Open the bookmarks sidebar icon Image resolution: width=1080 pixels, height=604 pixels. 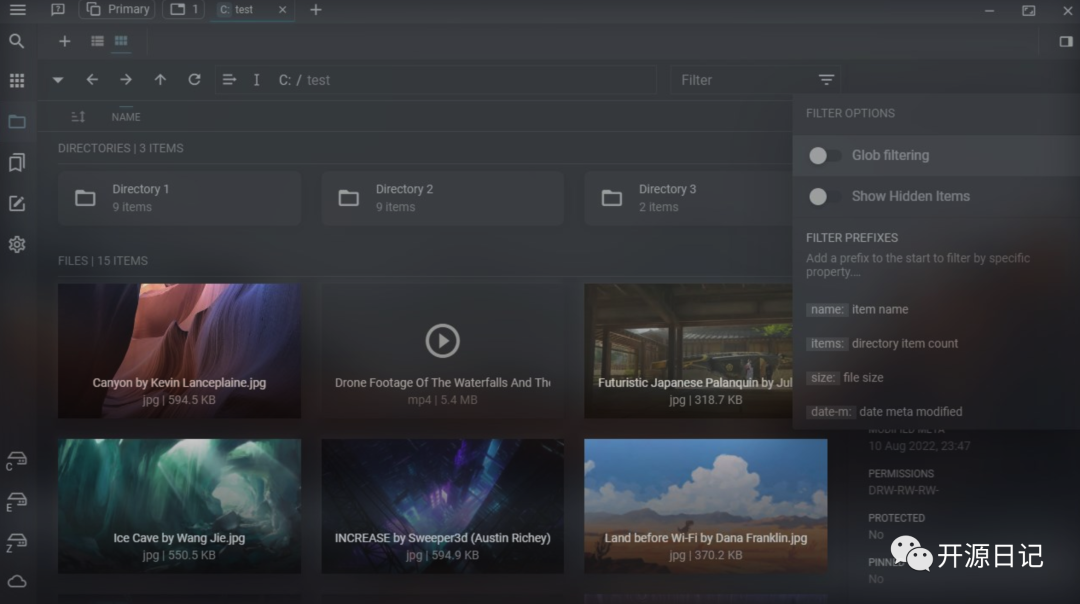[17, 163]
